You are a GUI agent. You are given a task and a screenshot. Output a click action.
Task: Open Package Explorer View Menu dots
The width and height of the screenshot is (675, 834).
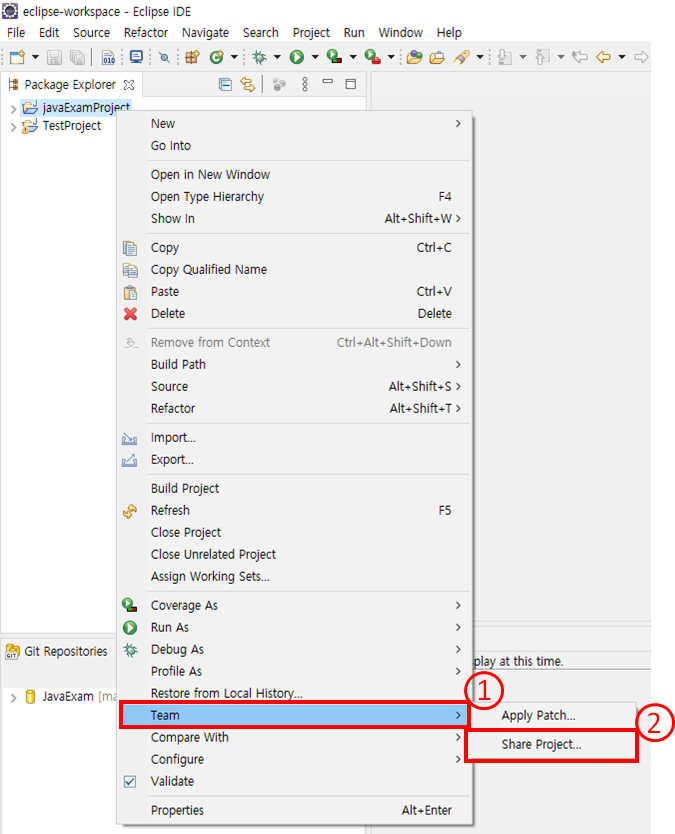pyautogui.click(x=305, y=84)
